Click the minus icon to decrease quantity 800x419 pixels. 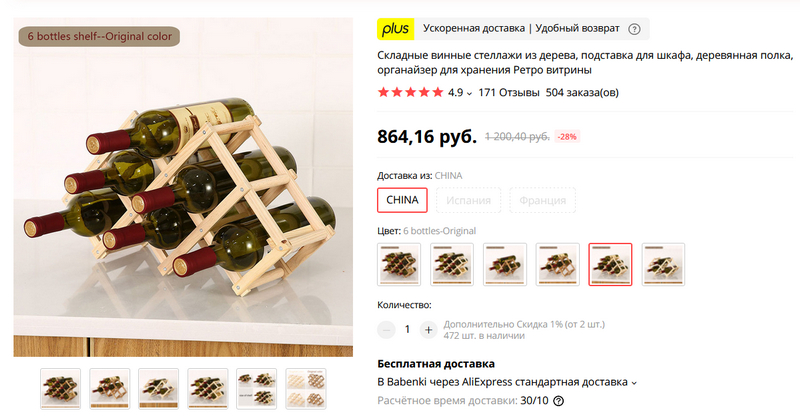[x=386, y=330]
